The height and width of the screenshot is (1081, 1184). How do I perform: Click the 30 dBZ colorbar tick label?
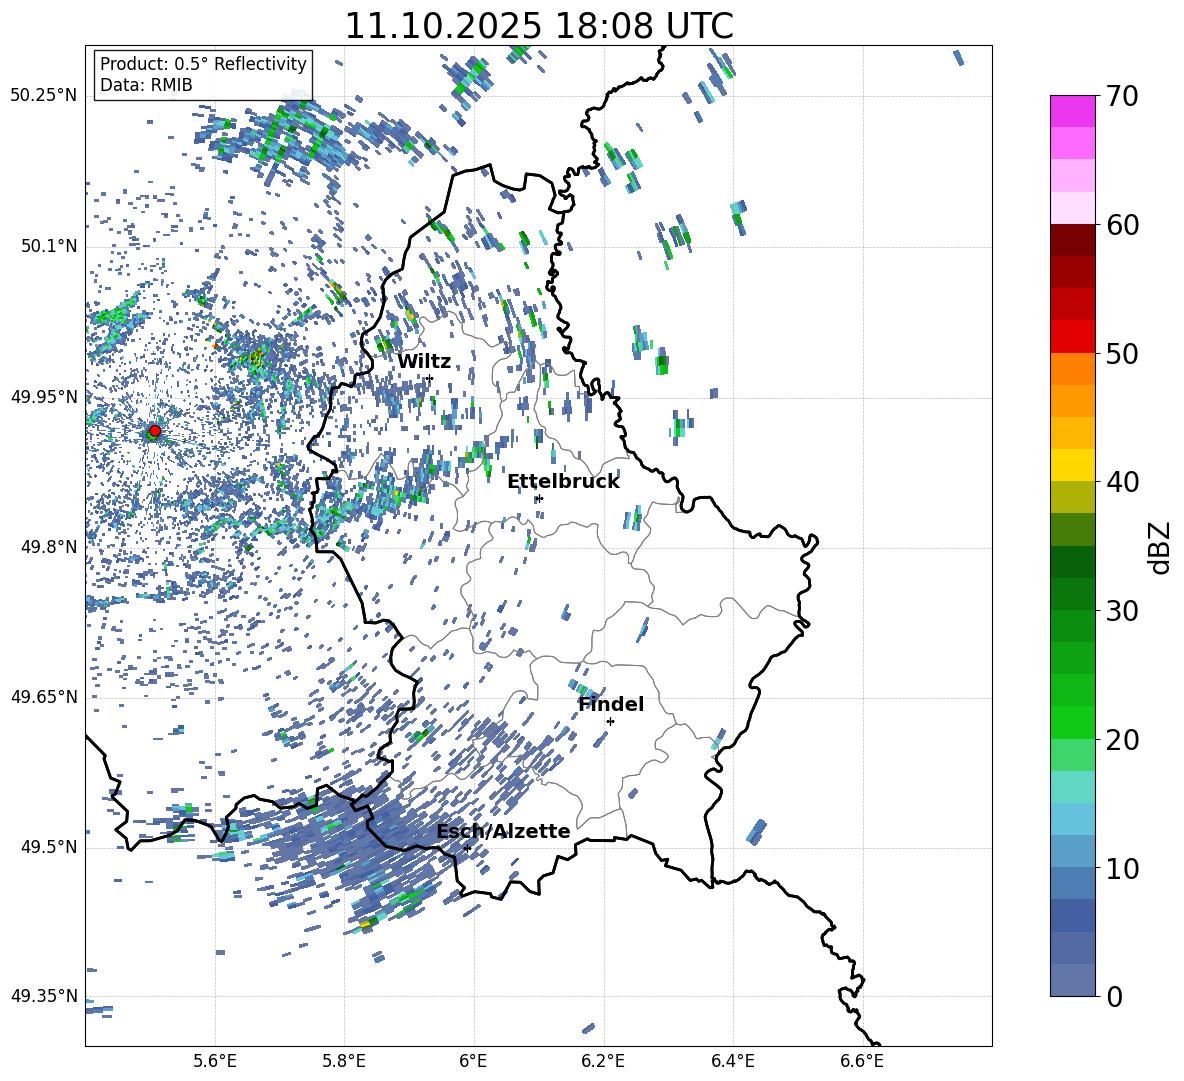[1122, 611]
